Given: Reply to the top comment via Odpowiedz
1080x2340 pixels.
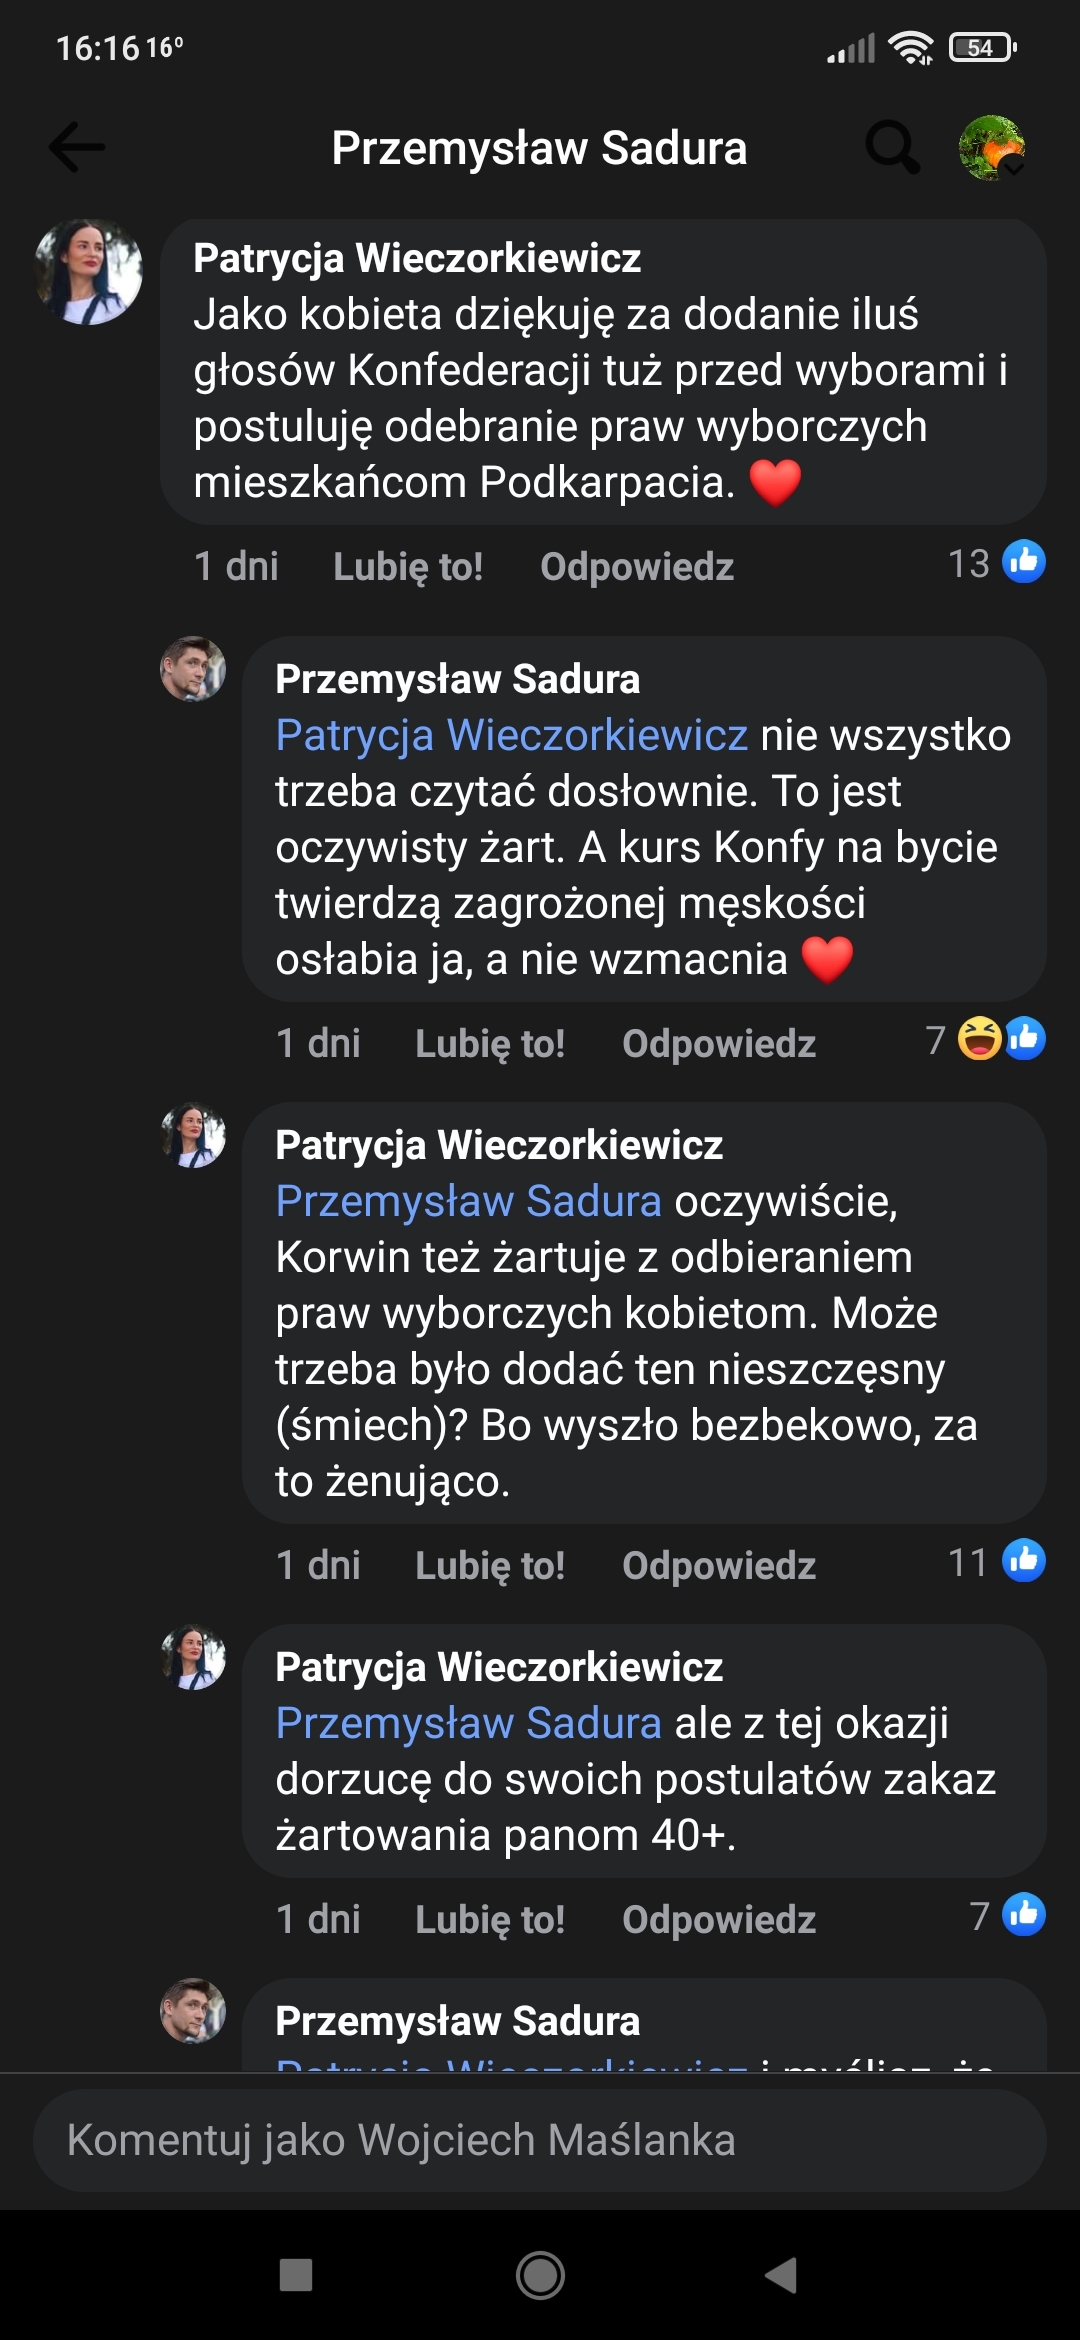Looking at the screenshot, I should click(637, 567).
